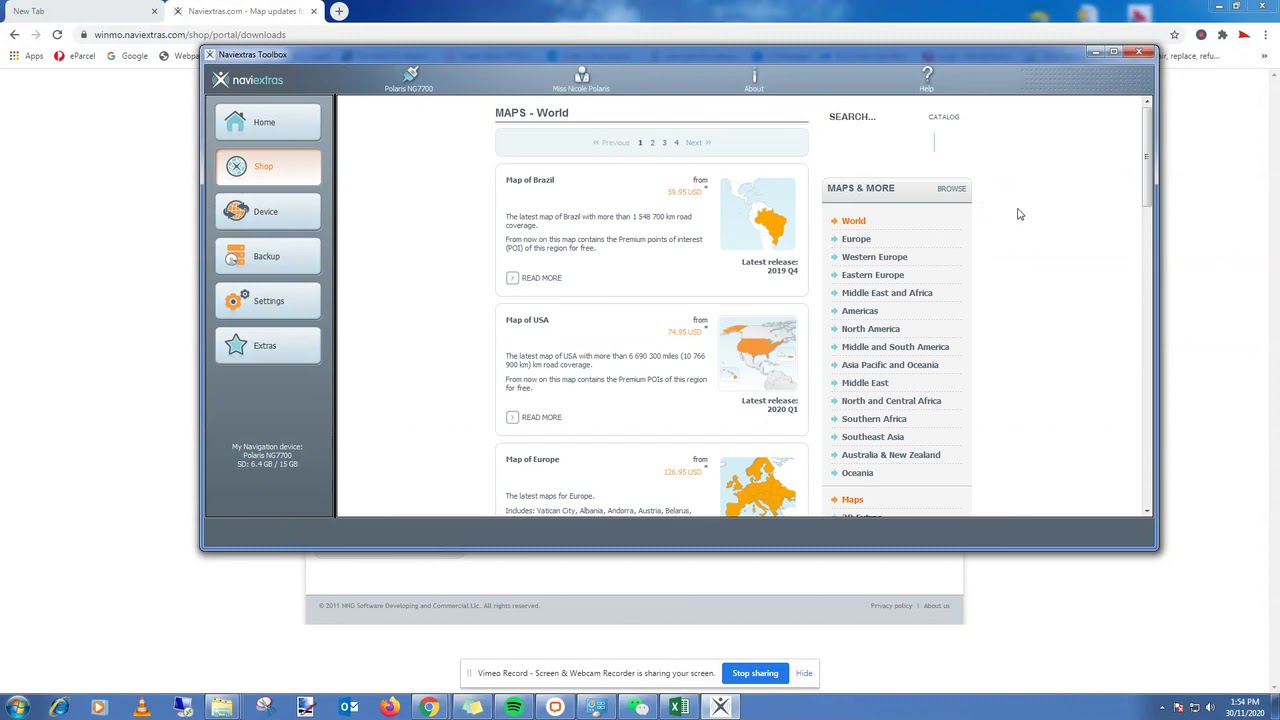The height and width of the screenshot is (720, 1280).
Task: Select Southeast Asia category
Action: point(872,437)
